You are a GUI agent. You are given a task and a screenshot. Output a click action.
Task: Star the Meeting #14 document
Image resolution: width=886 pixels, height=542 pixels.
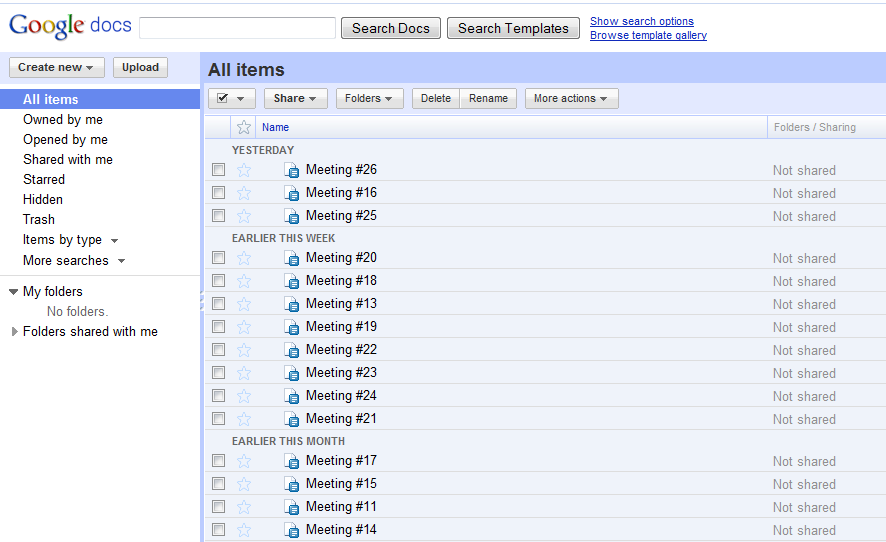point(244,530)
